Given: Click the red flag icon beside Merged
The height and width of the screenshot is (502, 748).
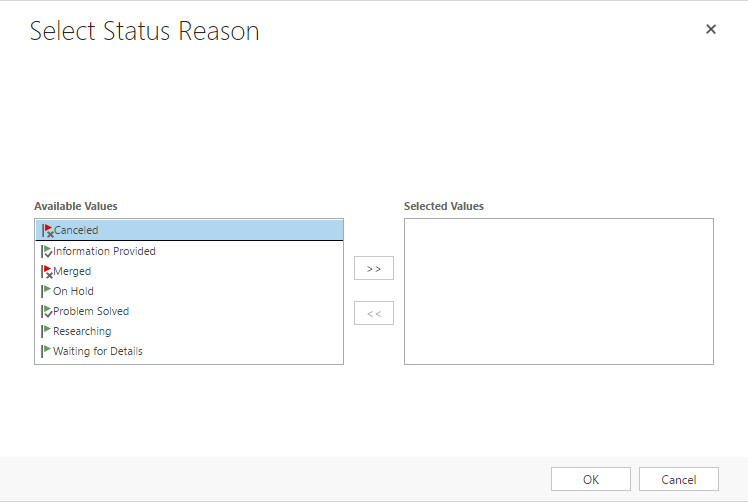Looking at the screenshot, I should point(47,271).
